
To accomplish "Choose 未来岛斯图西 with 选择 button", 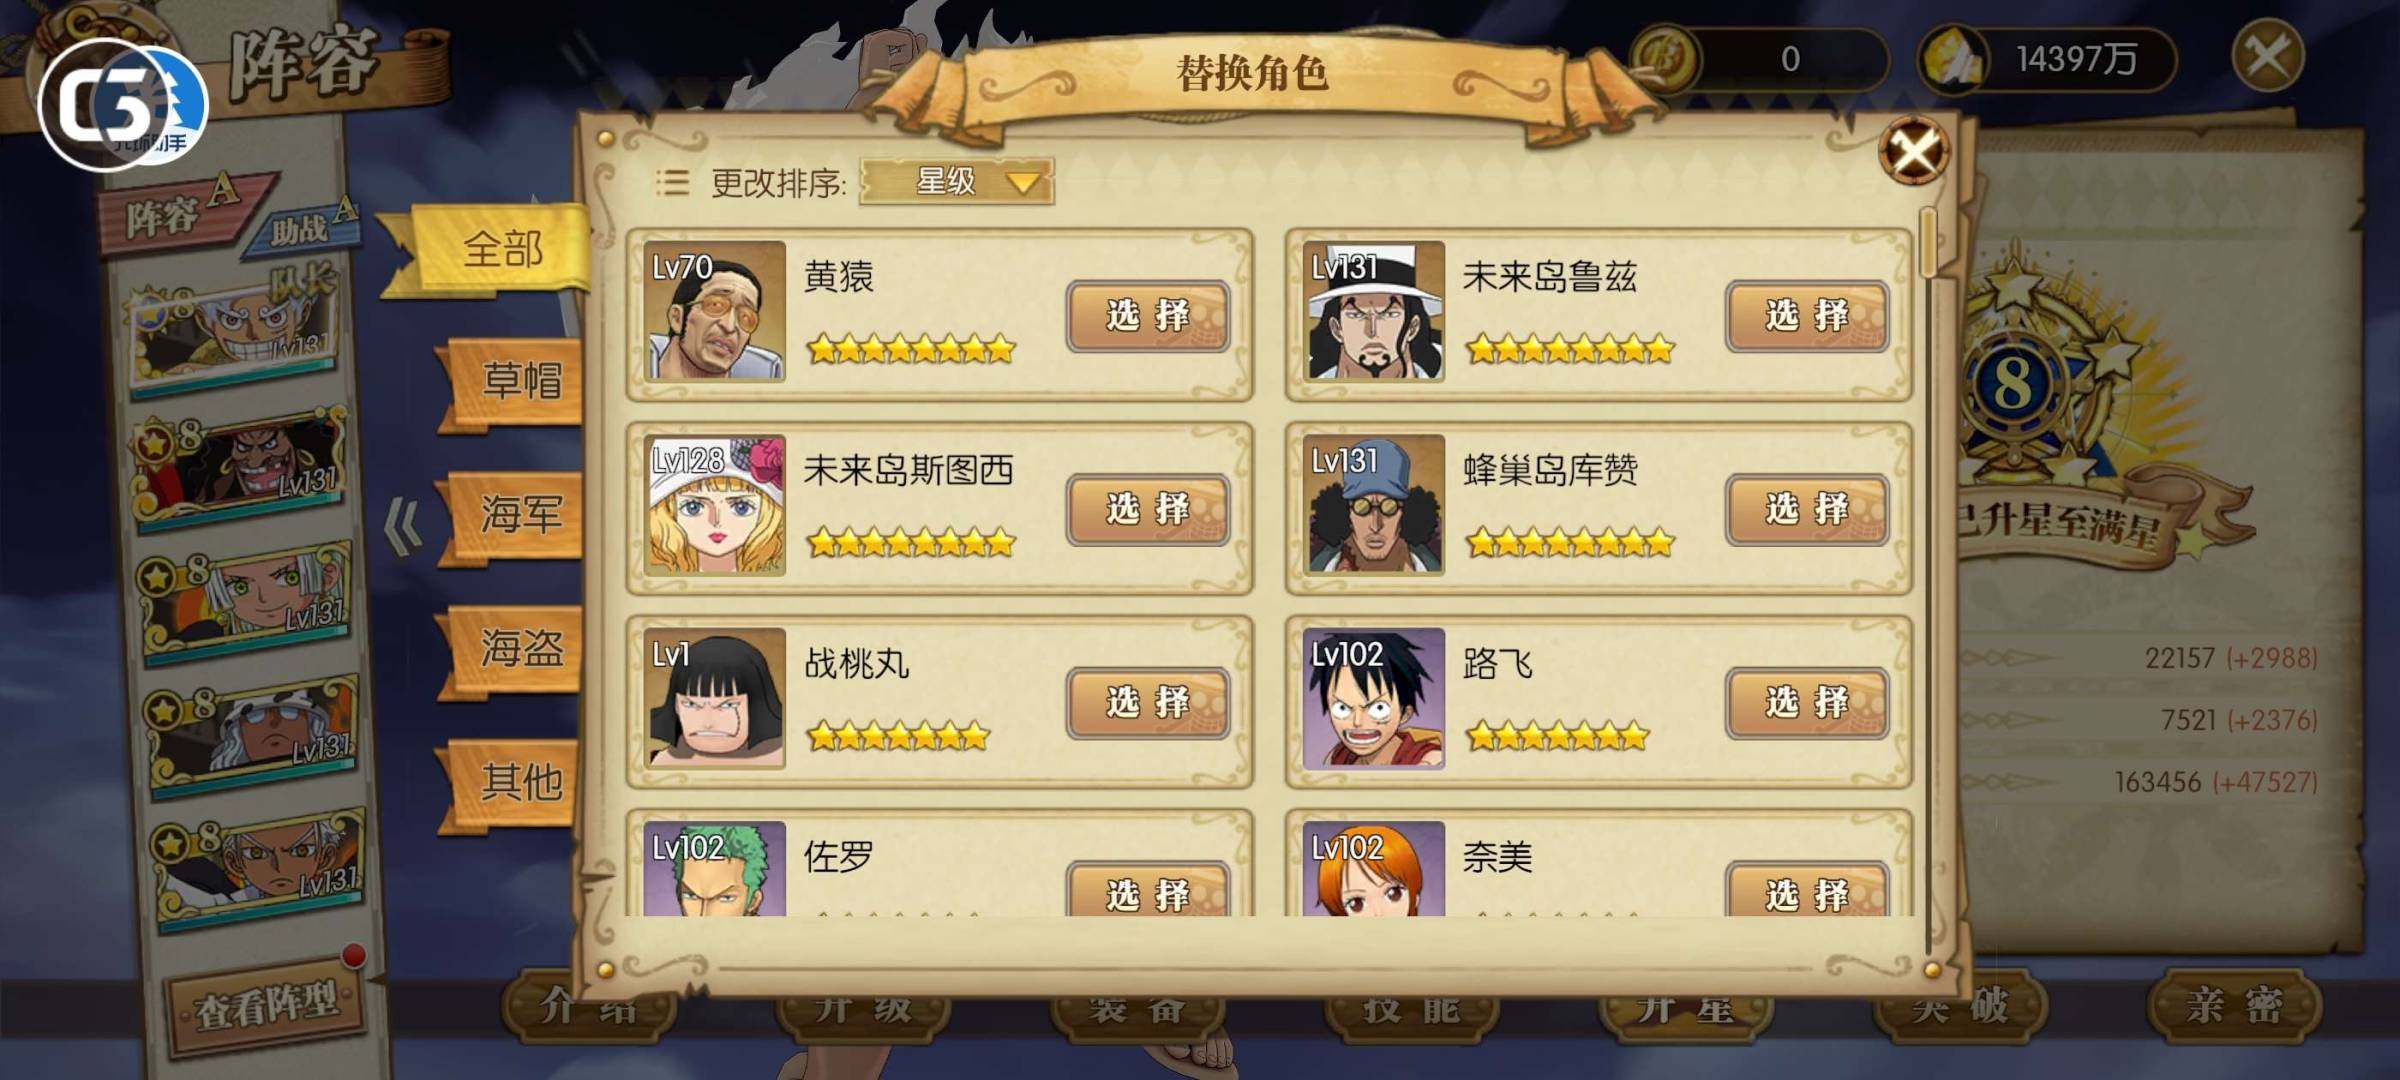I will click(x=1148, y=509).
